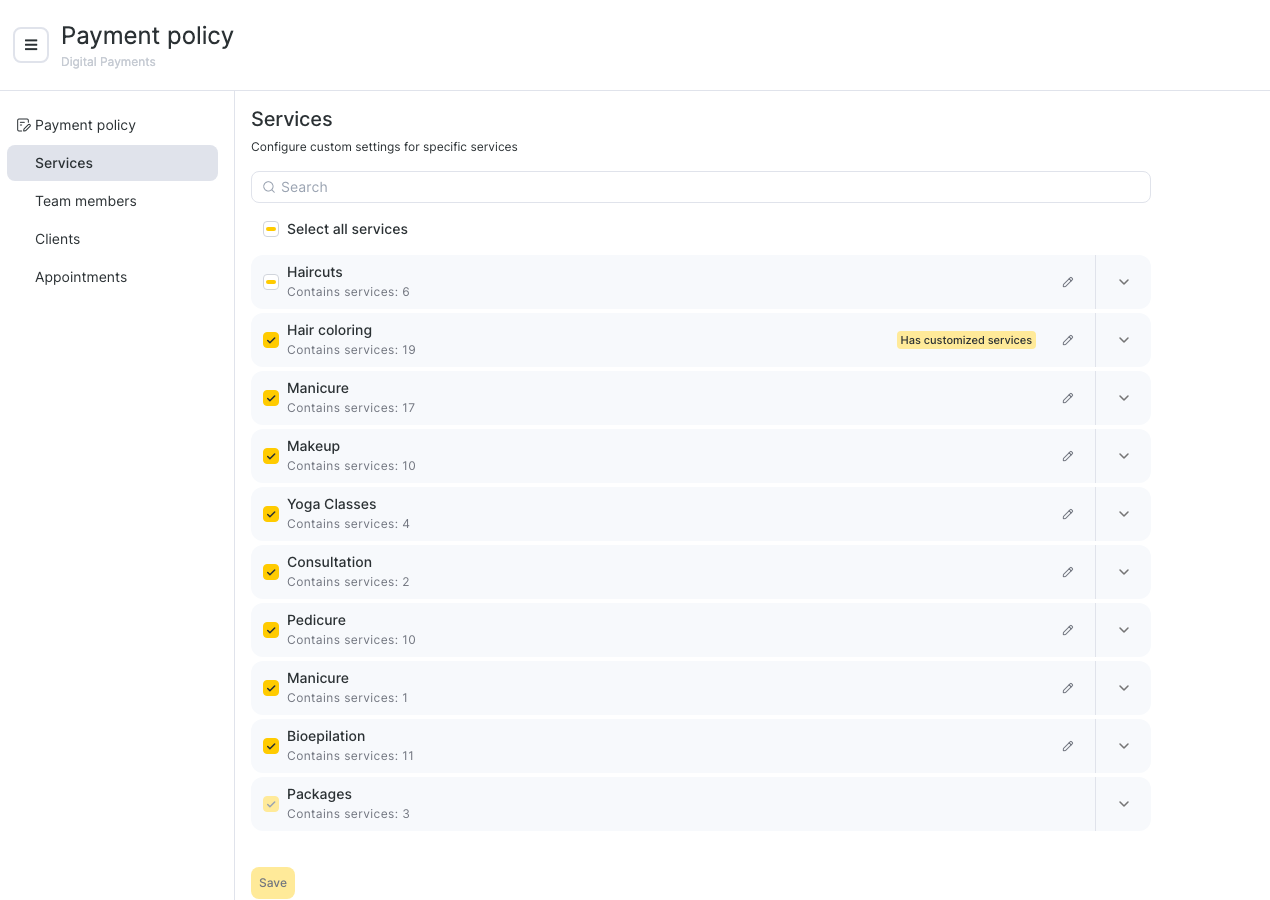Expand the Consultation row chevron
Screen dimensions: 1270x900
[1124, 572]
